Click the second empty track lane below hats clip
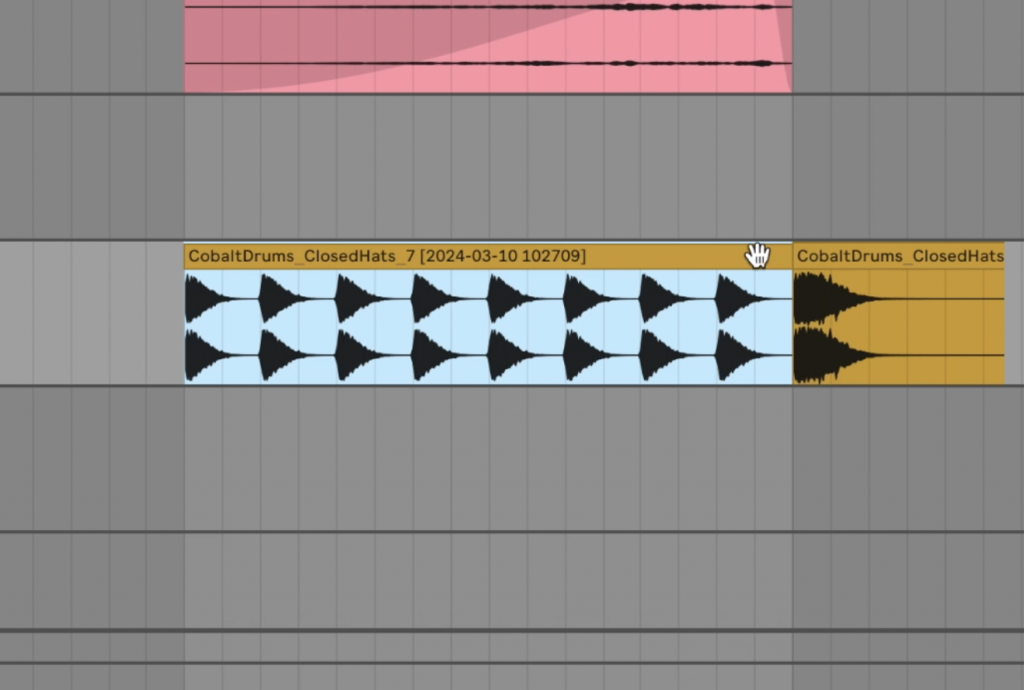1024x690 pixels. (512, 581)
